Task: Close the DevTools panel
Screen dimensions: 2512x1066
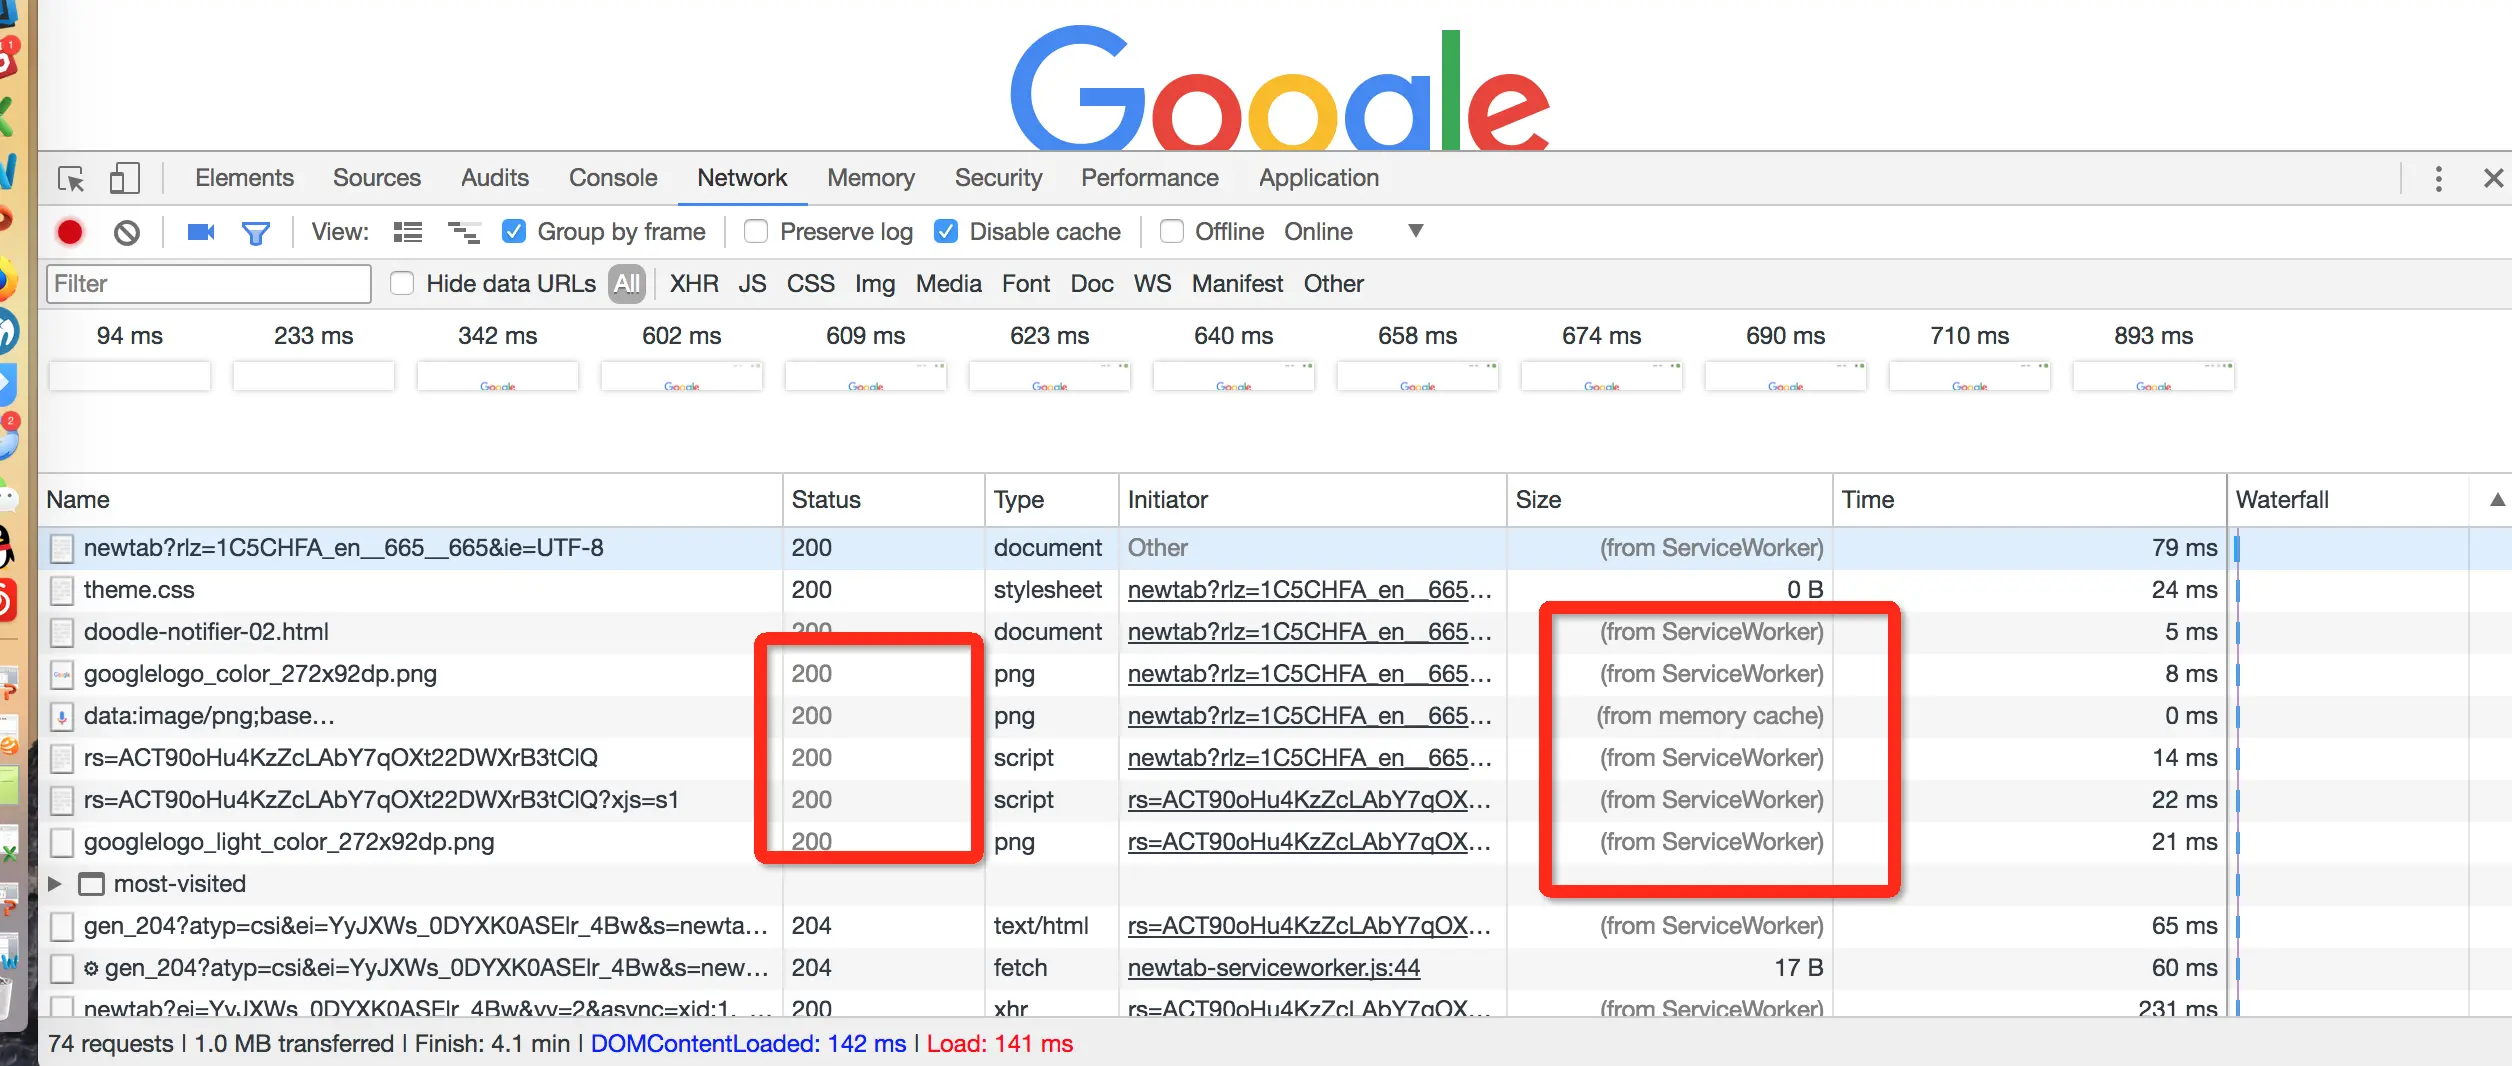Action: coord(2493,179)
